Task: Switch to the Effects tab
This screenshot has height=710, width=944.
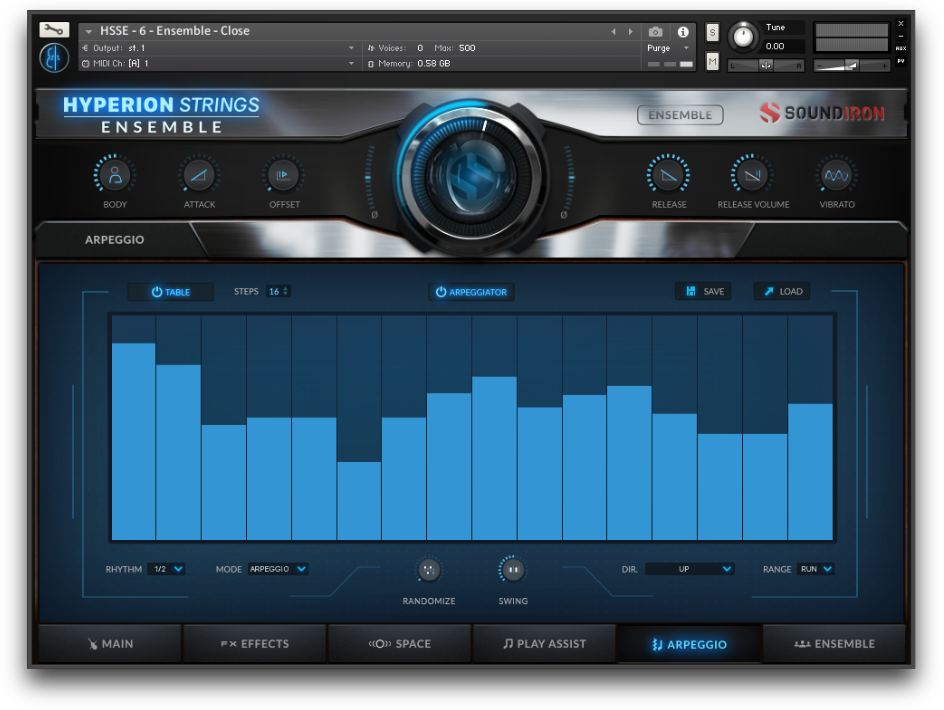Action: (x=255, y=644)
